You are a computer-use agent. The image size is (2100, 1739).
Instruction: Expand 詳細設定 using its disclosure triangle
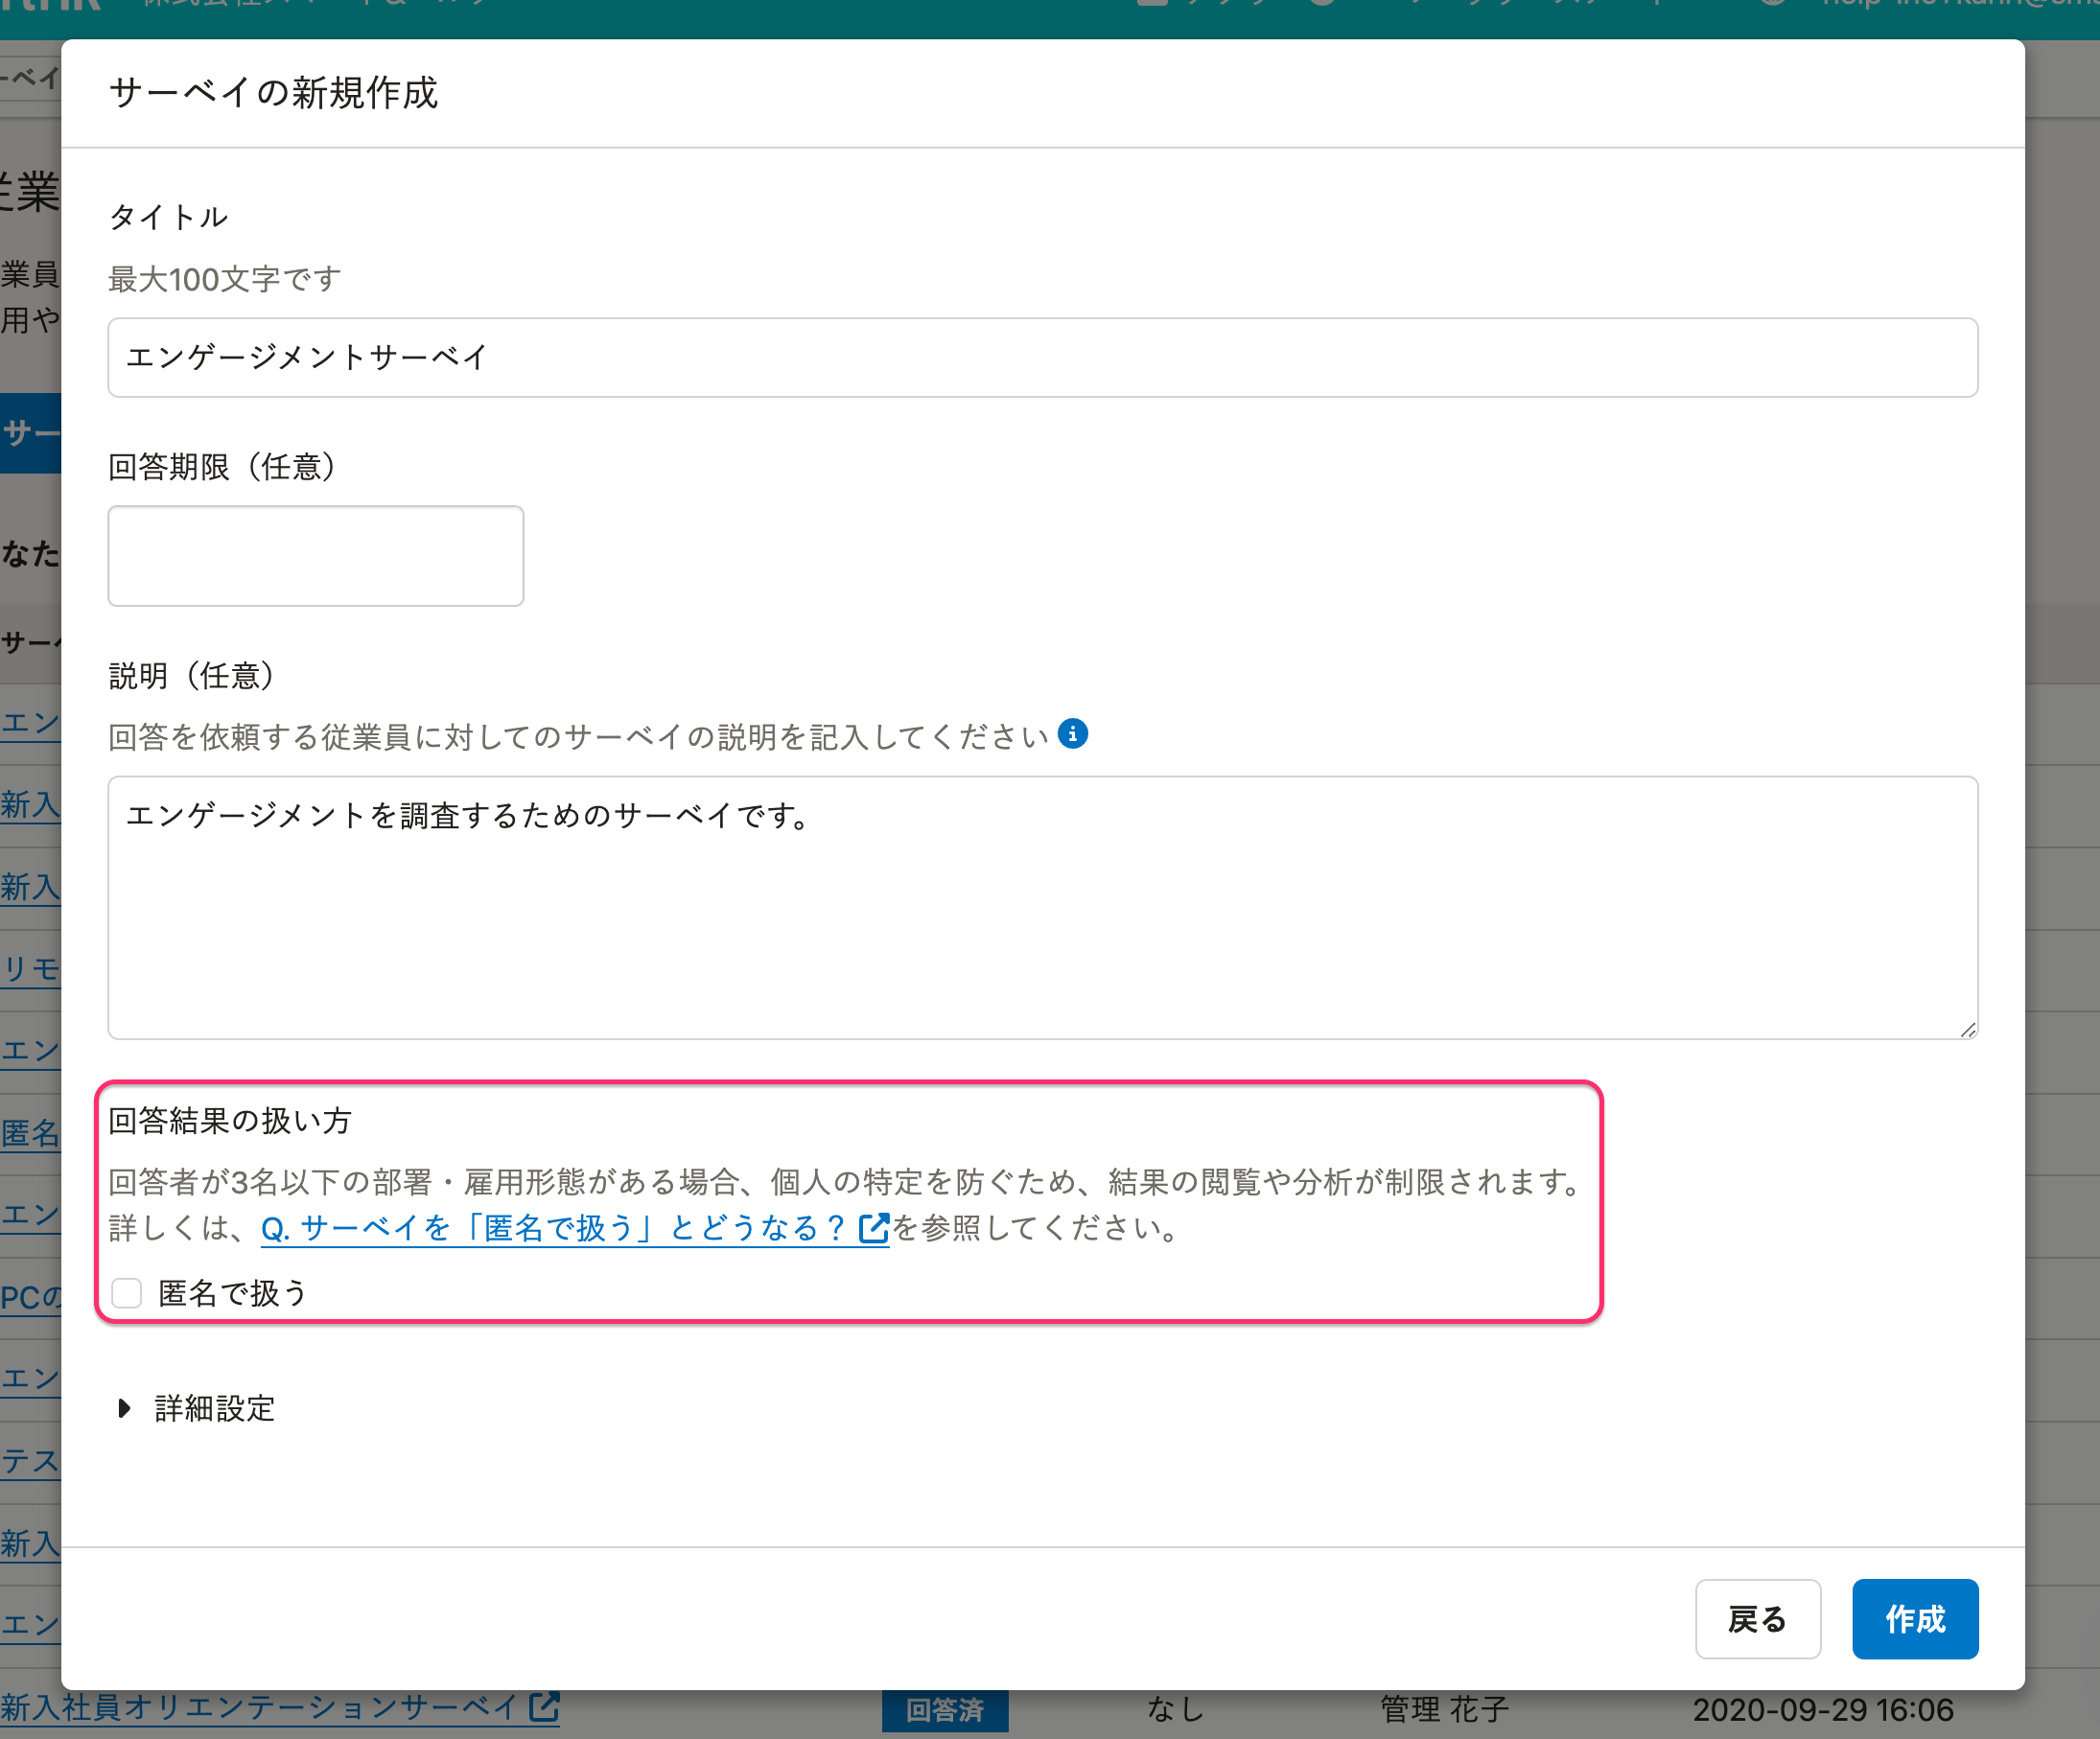tap(124, 1408)
